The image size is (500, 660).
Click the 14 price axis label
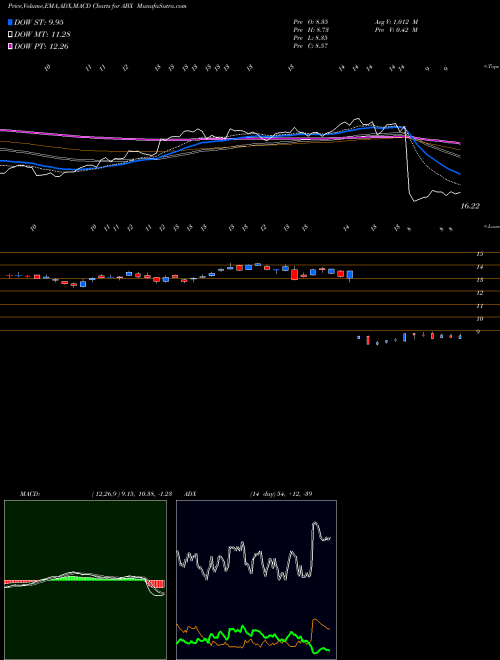pos(479,267)
